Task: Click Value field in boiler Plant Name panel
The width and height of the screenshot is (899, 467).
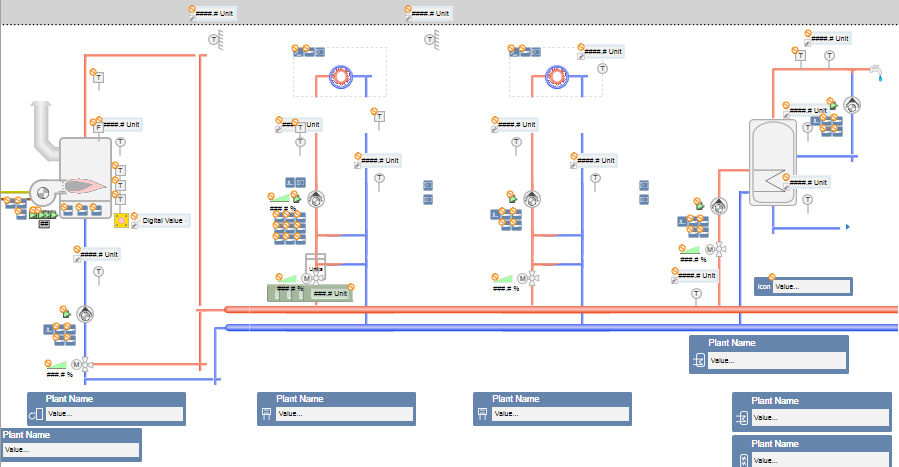Action: [x=113, y=413]
